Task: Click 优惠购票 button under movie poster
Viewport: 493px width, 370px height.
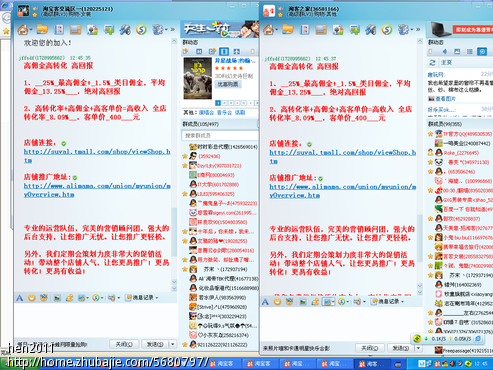Action: (x=228, y=84)
